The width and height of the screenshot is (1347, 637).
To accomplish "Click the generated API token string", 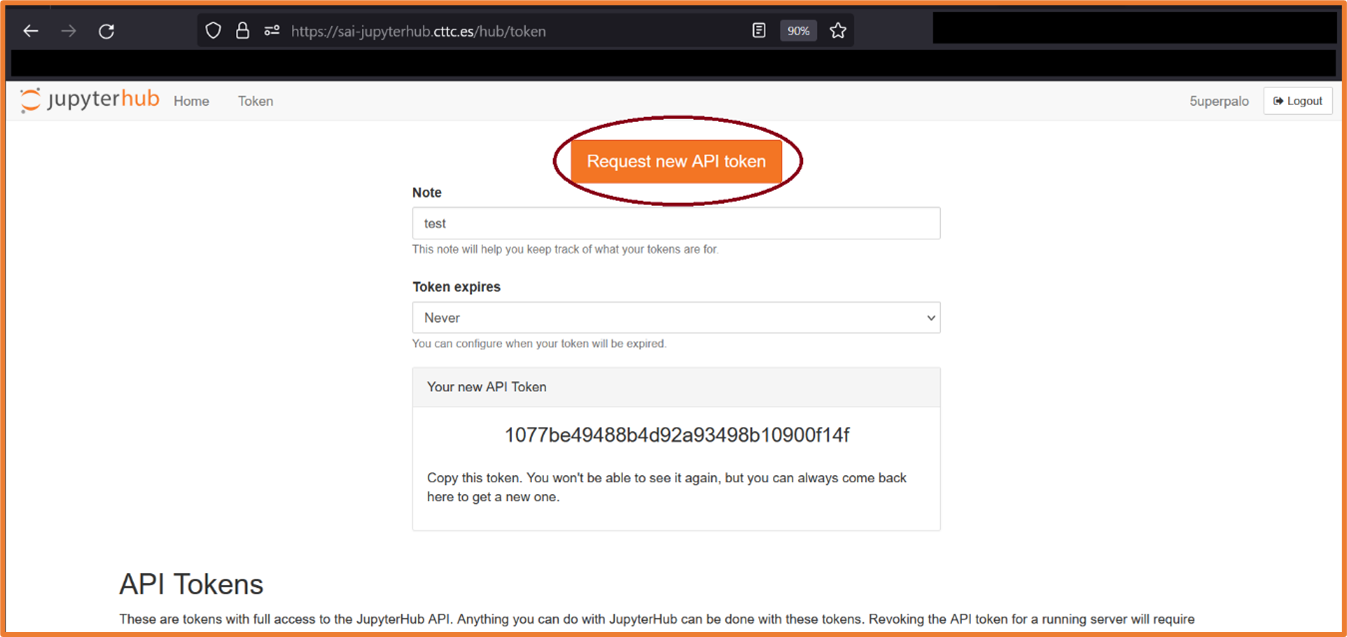I will point(676,435).
